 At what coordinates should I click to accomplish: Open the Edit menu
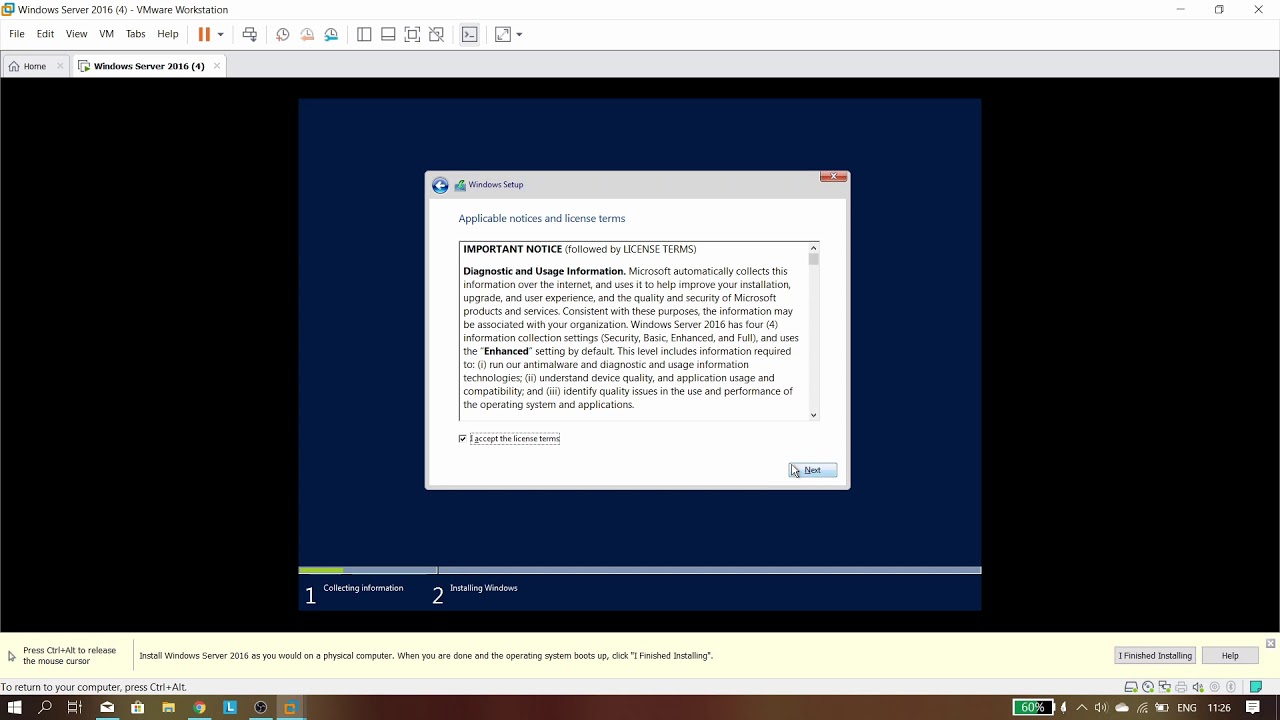tap(45, 34)
